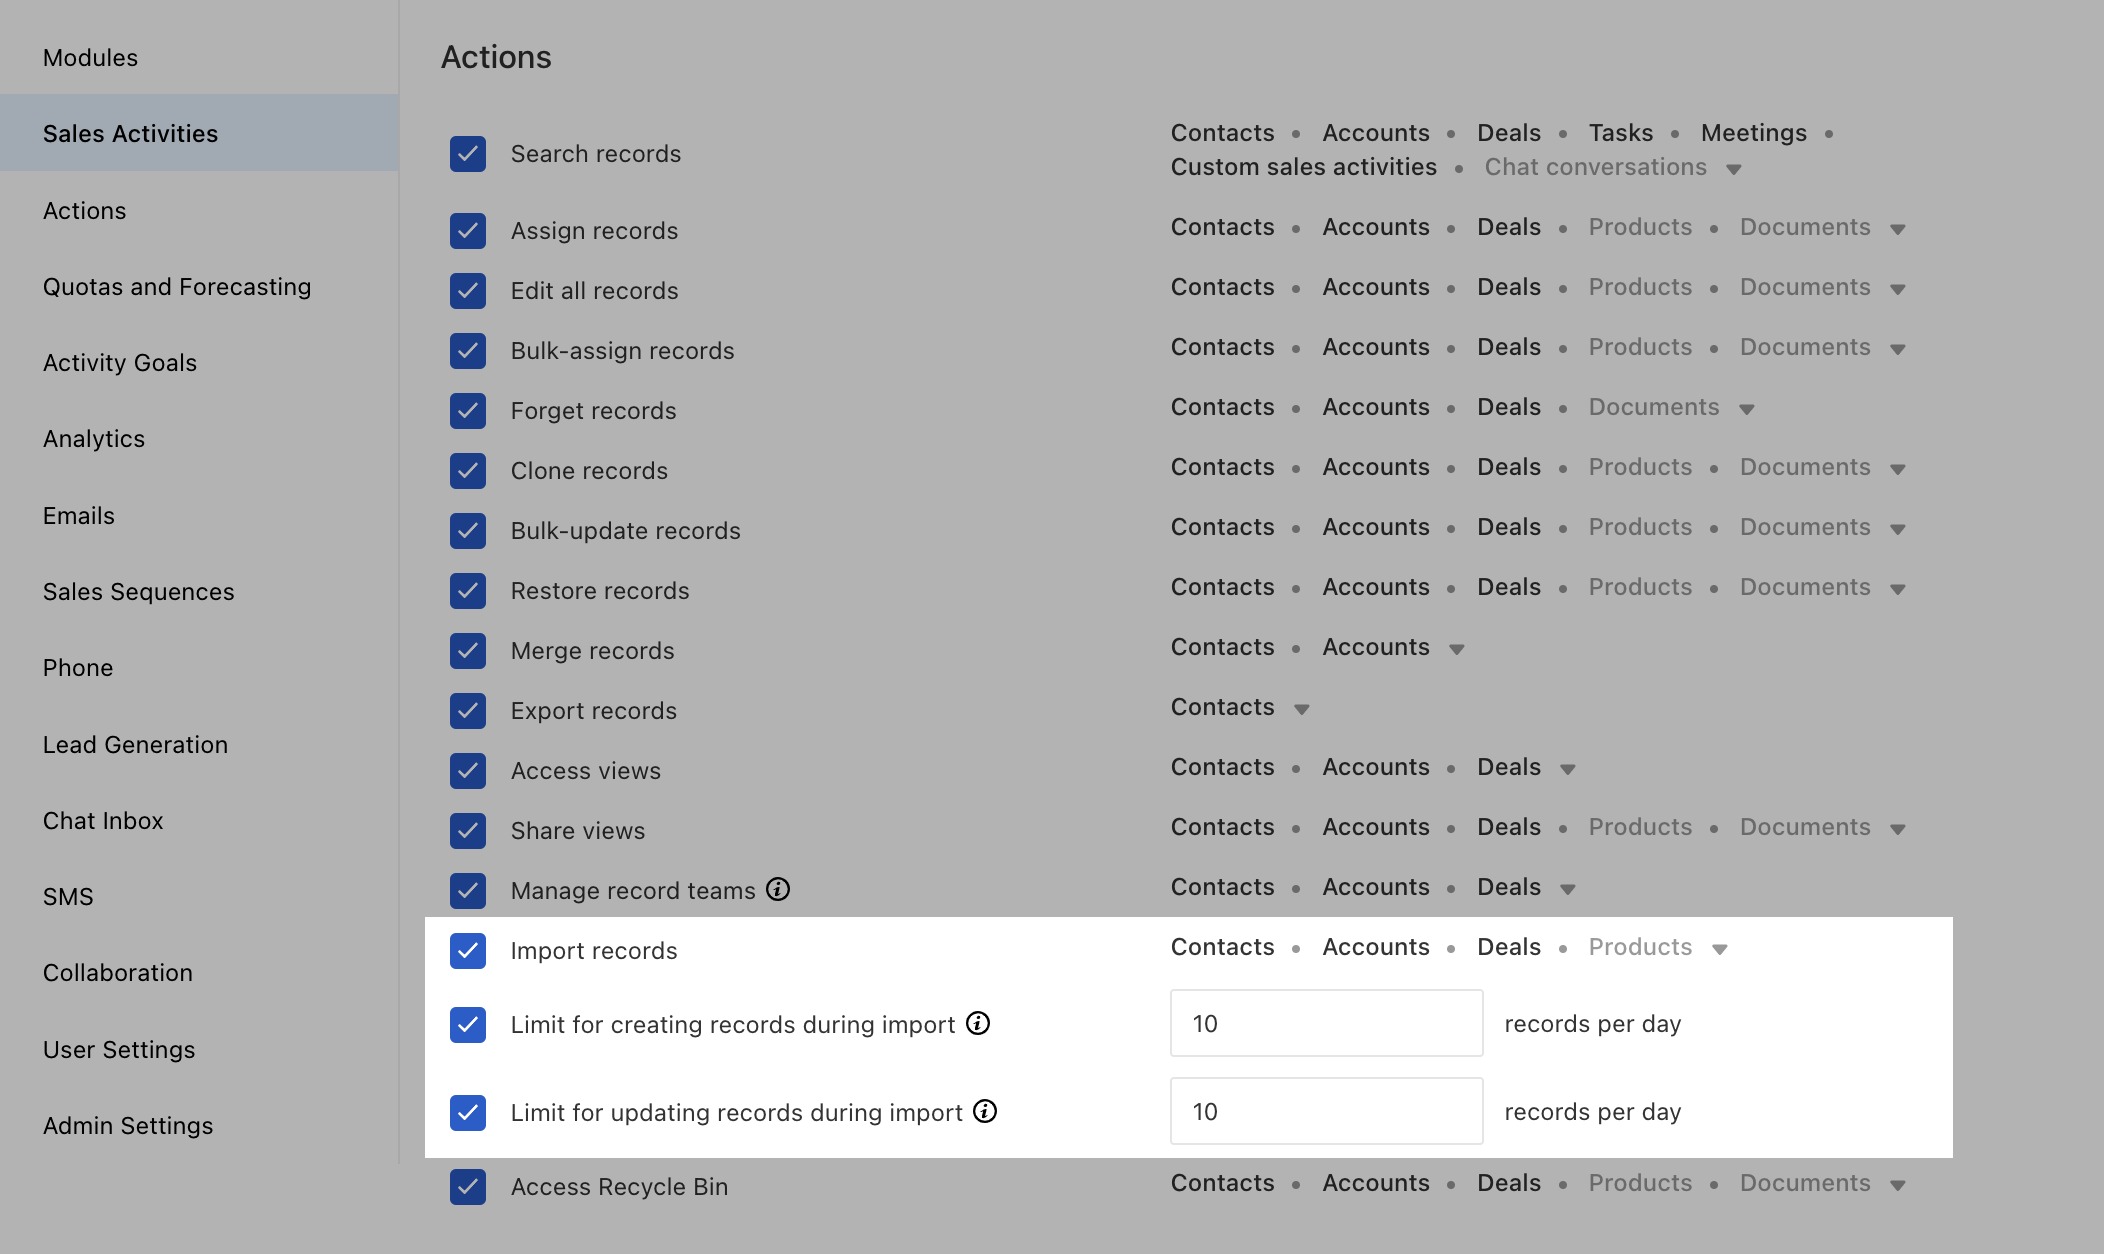Uncheck the Import records checkbox
Image resolution: width=2104 pixels, height=1254 pixels.
tap(468, 950)
